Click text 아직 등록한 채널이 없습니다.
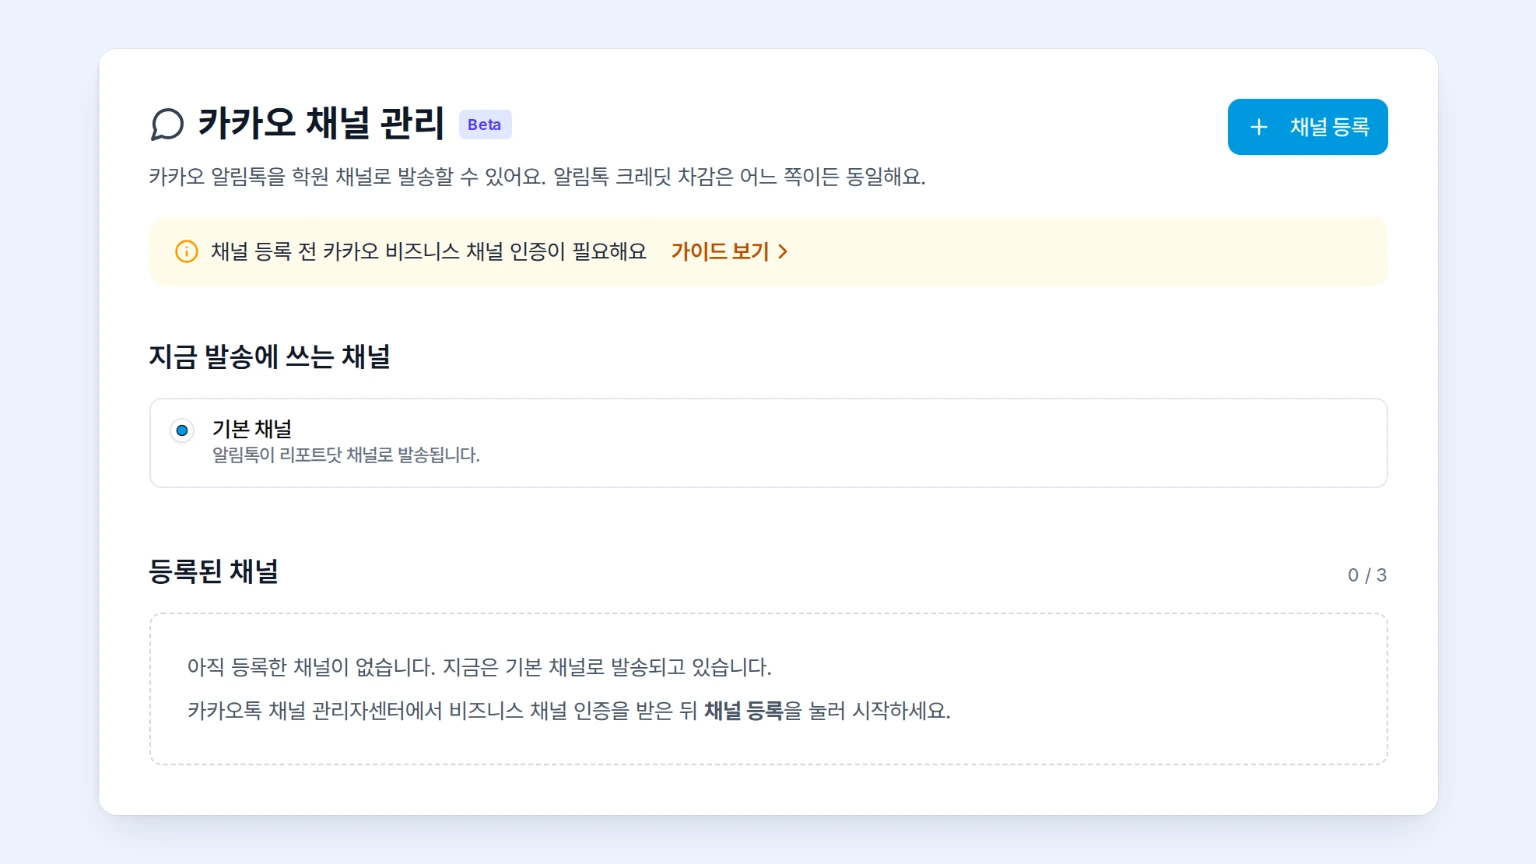 [x=312, y=667]
